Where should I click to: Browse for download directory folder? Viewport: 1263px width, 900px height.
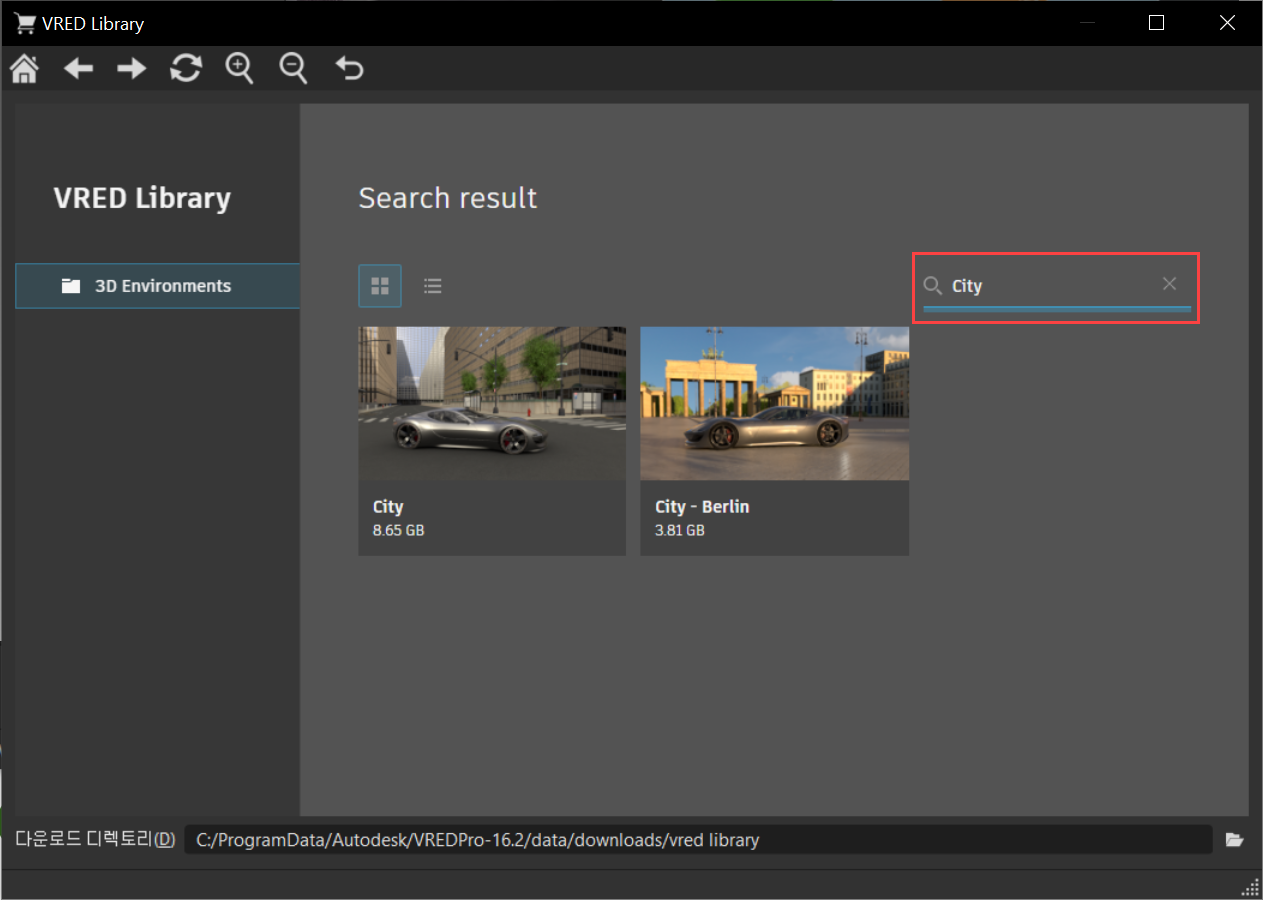click(1234, 840)
